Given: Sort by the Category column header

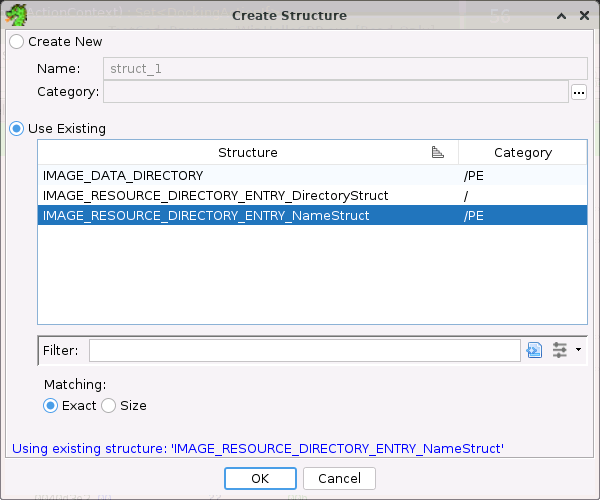Looking at the screenshot, I should click(522, 152).
